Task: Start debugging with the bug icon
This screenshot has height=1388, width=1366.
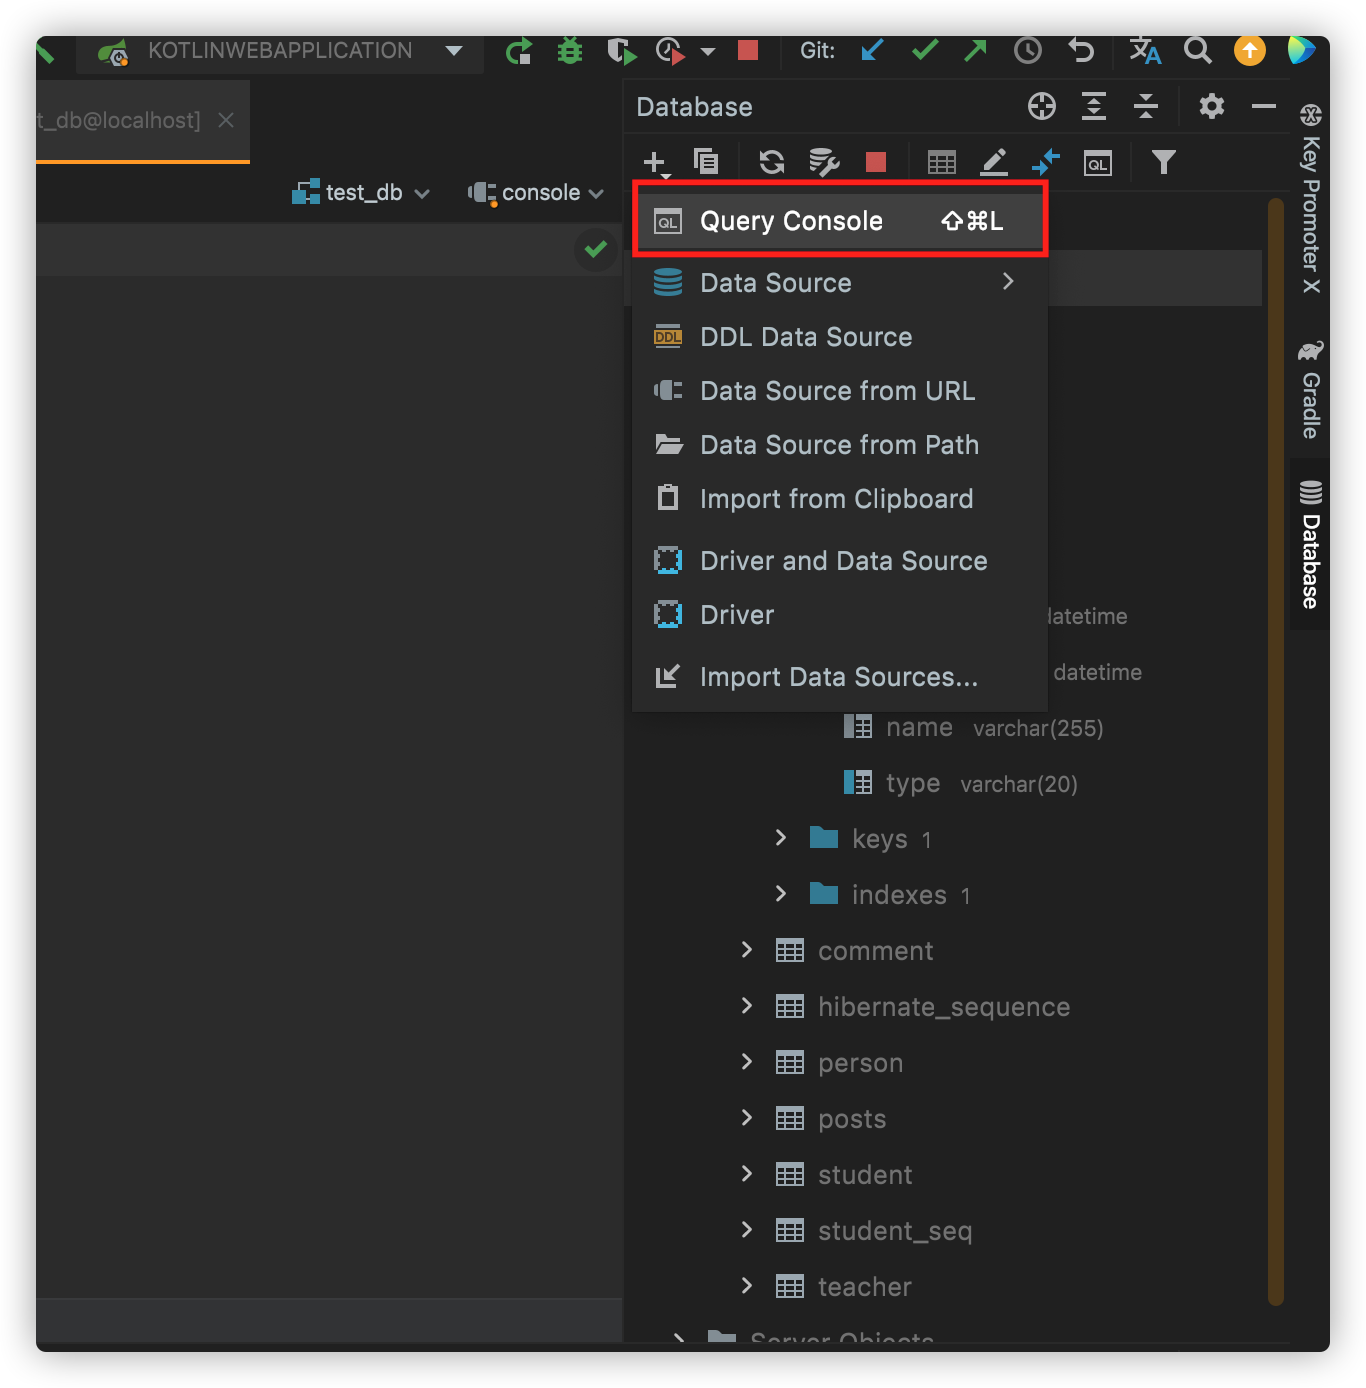Action: pyautogui.click(x=570, y=50)
